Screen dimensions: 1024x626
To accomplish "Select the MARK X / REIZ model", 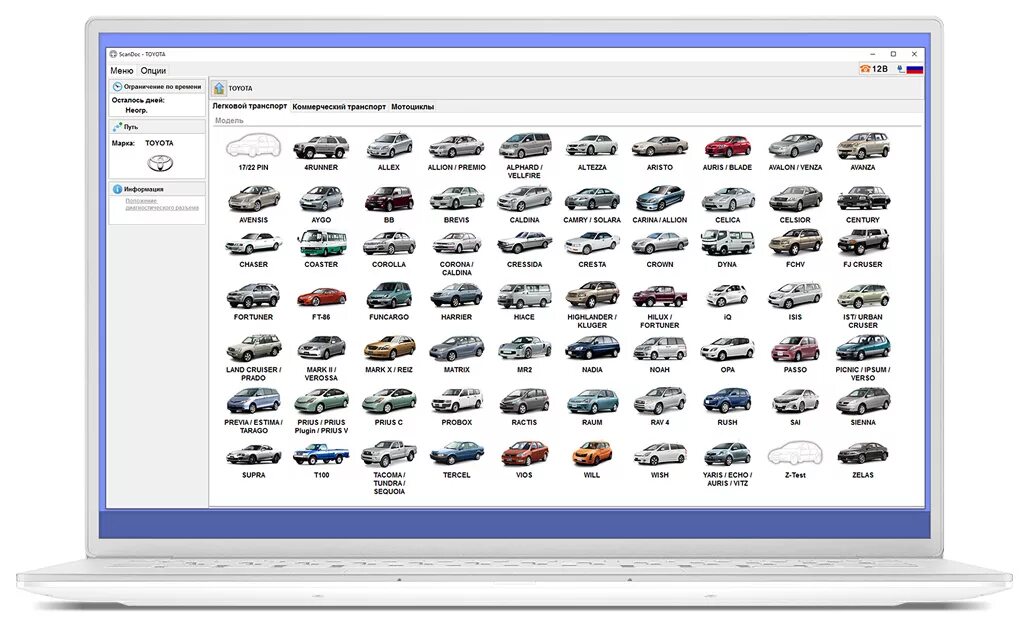I will tap(389, 354).
